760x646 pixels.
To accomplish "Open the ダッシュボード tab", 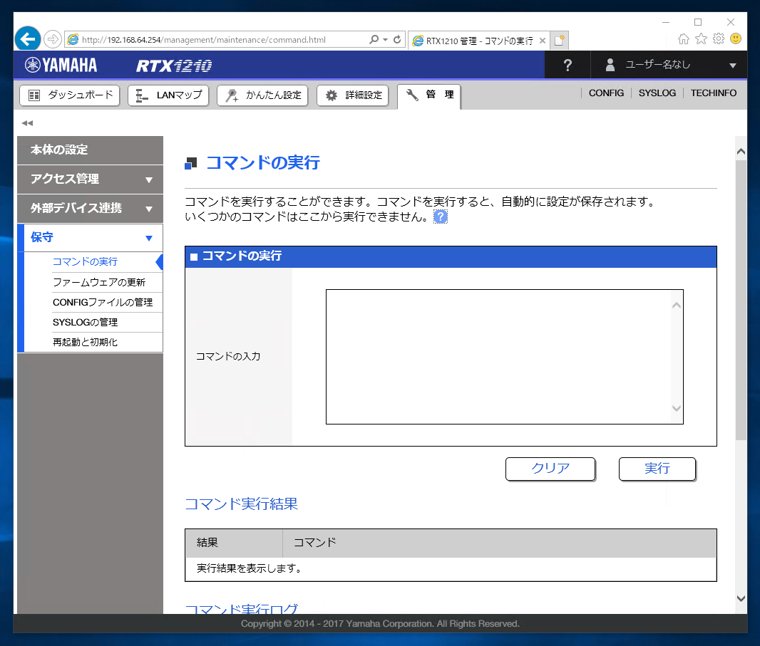I will 70,95.
